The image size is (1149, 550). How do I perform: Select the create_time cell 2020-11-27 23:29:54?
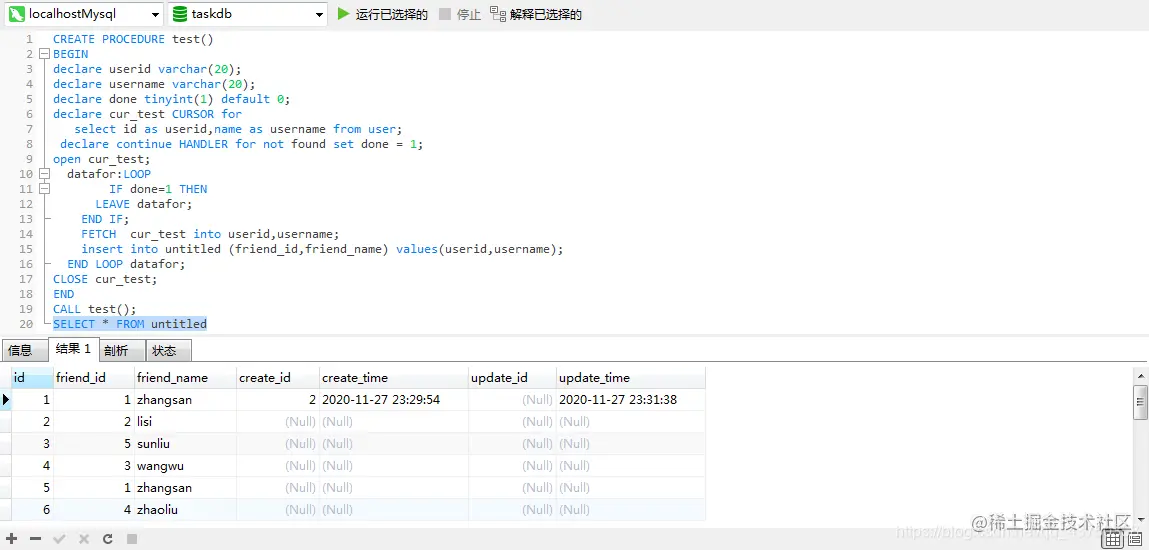[394, 400]
